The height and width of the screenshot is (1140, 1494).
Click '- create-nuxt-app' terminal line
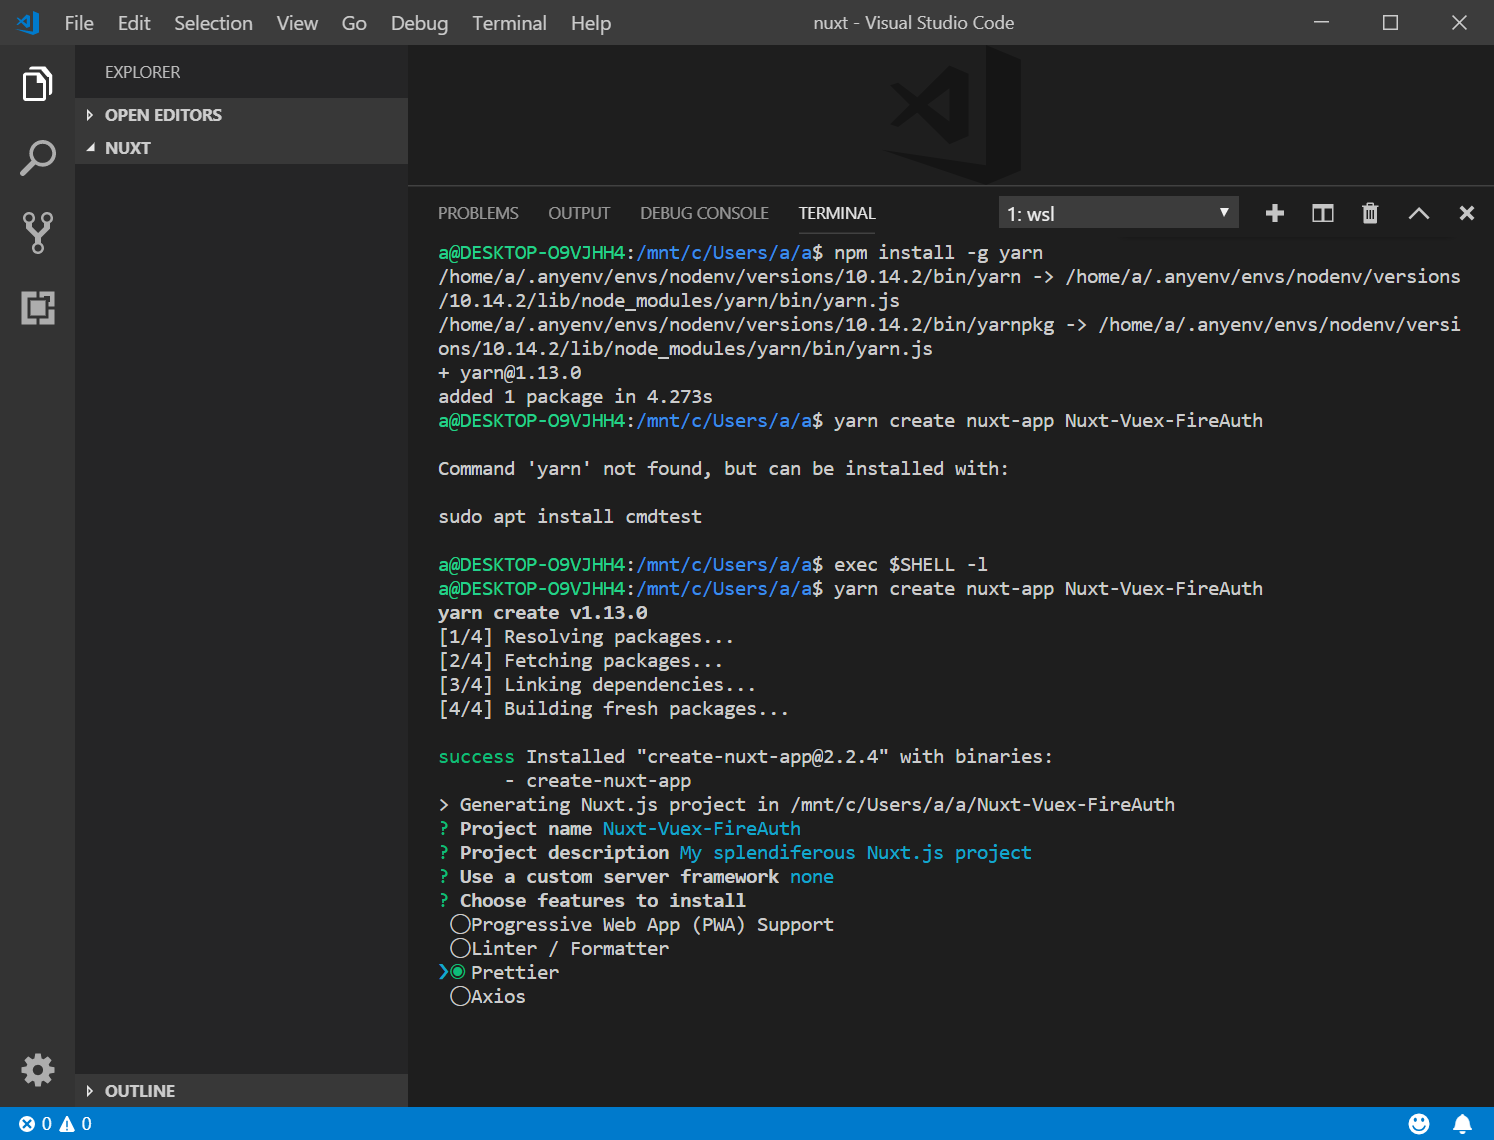point(598,780)
